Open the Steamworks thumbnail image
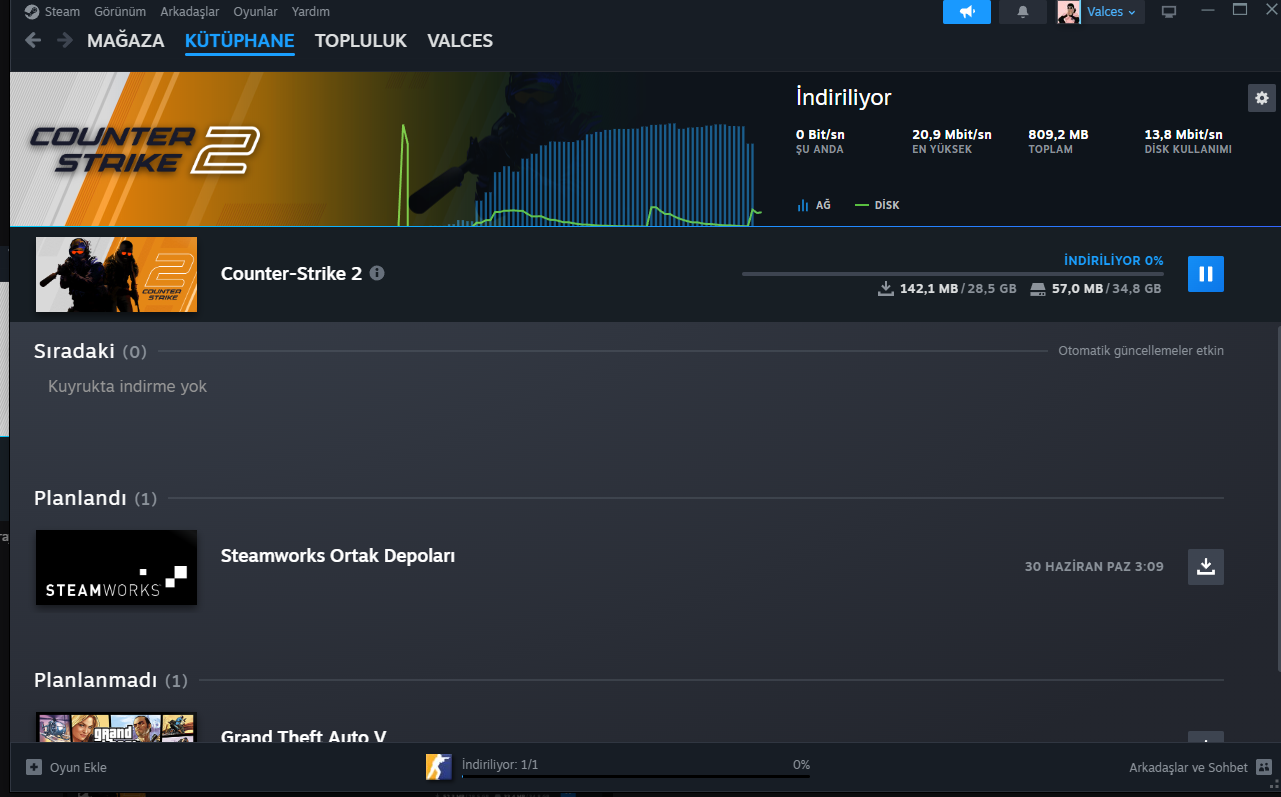Viewport: 1281px width, 797px height. [116, 567]
